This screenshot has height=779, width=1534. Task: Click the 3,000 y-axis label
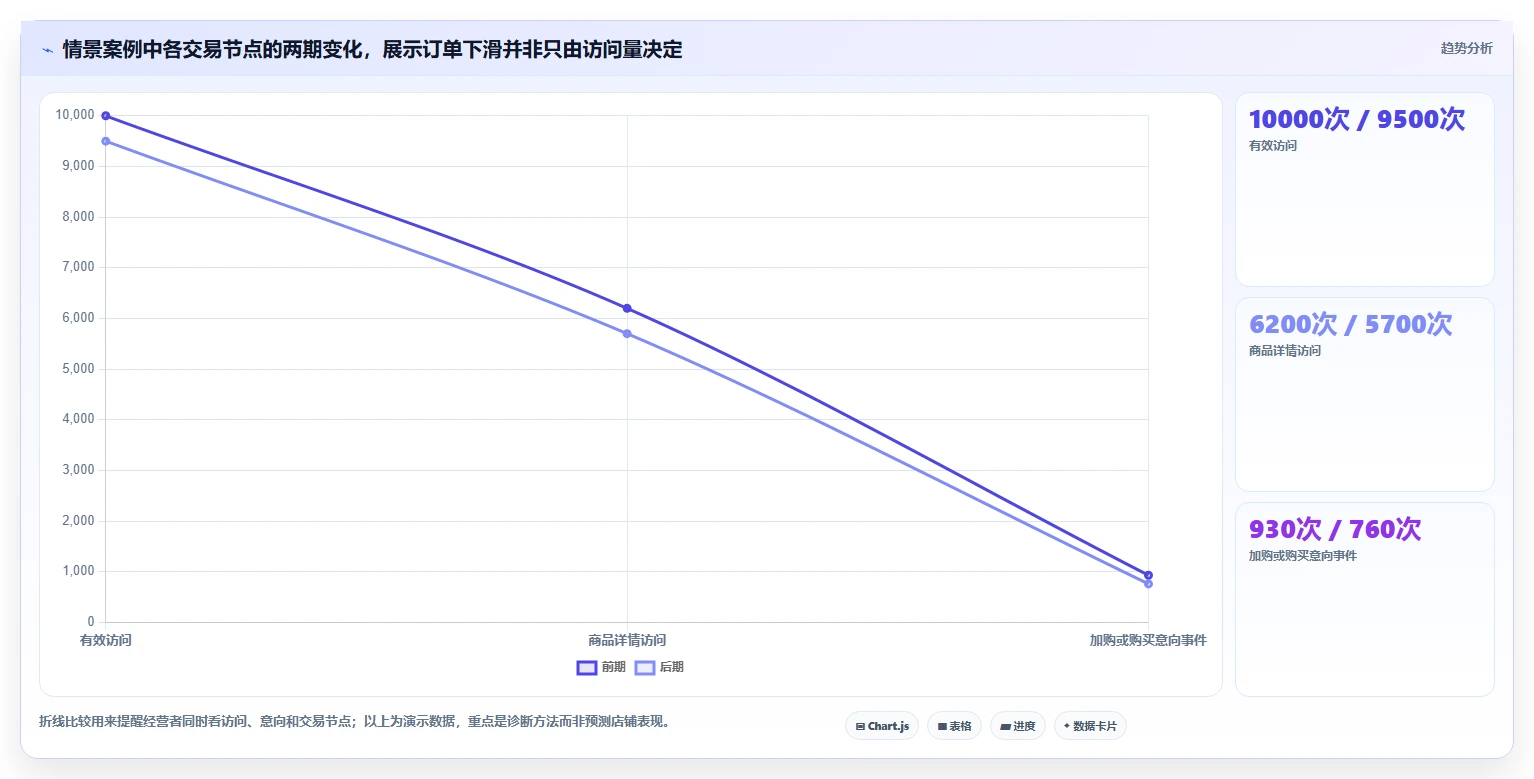pos(78,470)
